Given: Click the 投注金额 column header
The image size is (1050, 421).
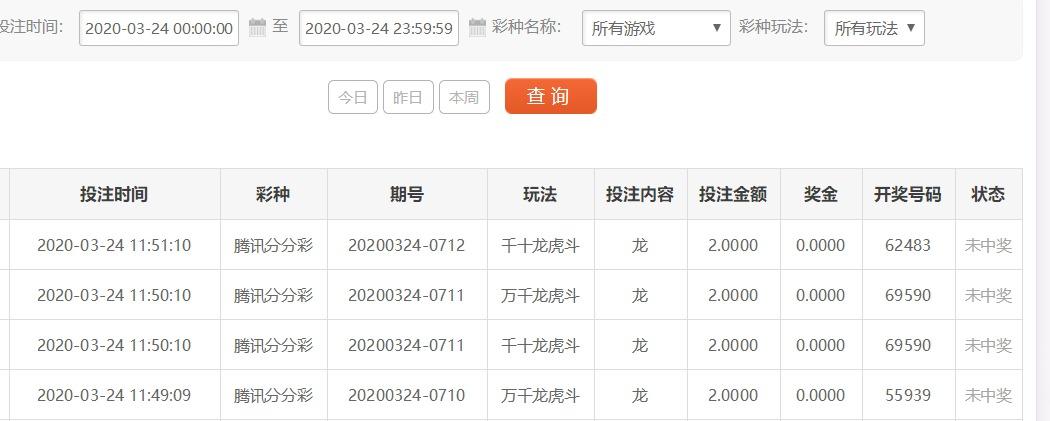Looking at the screenshot, I should click(x=733, y=194).
